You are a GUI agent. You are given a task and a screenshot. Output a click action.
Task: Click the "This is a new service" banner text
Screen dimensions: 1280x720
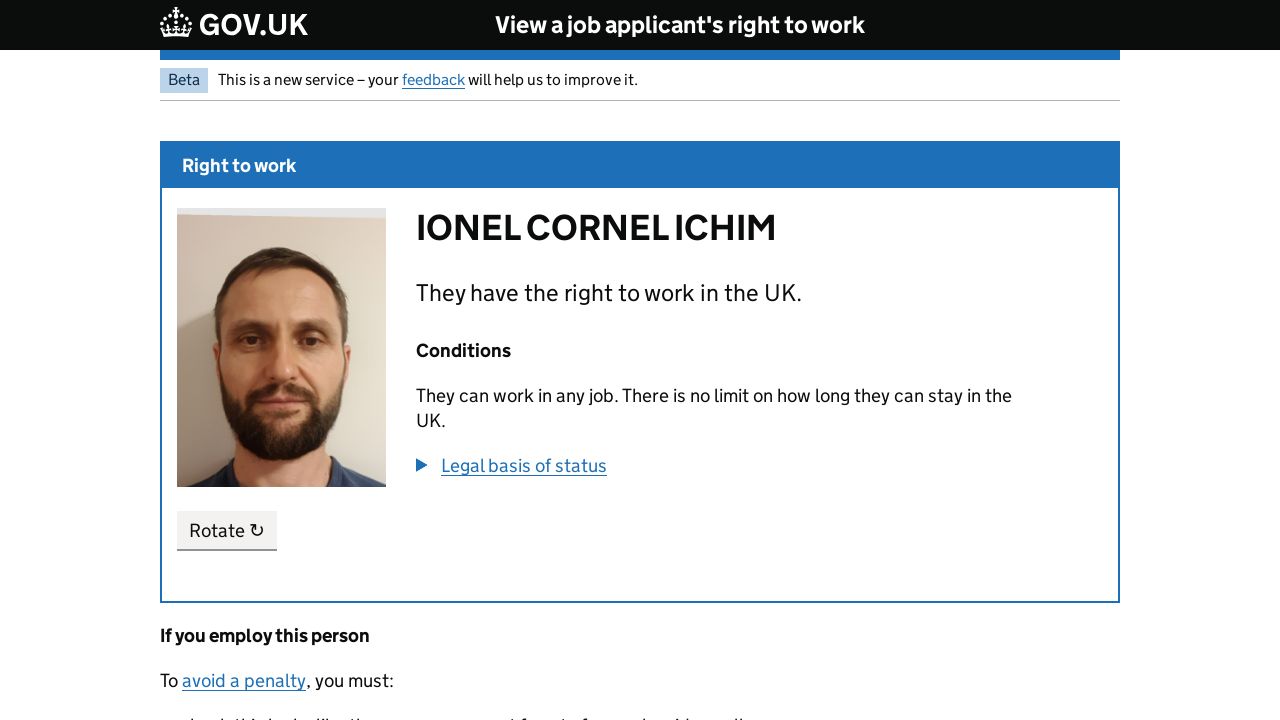(x=308, y=80)
